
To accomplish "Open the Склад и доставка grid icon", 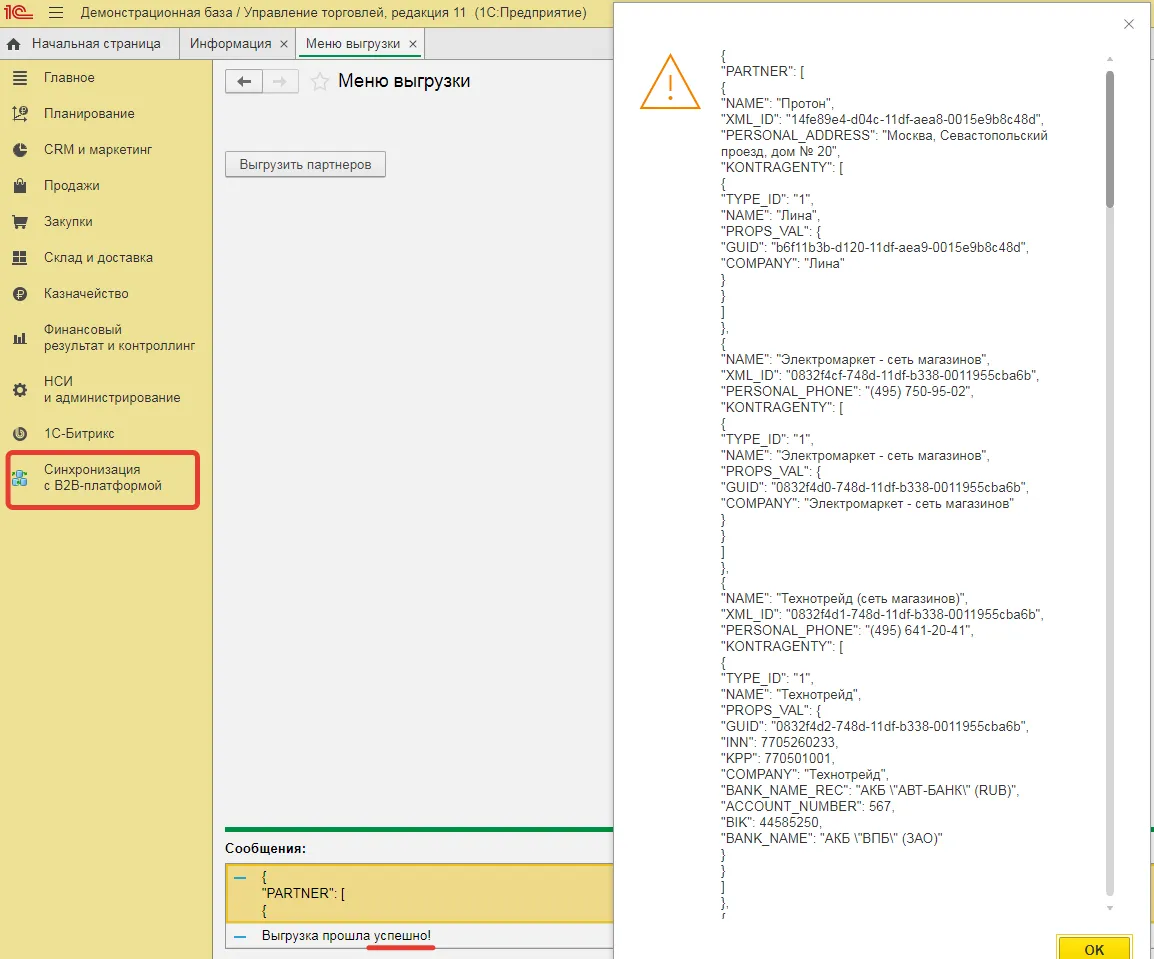I will point(20,258).
